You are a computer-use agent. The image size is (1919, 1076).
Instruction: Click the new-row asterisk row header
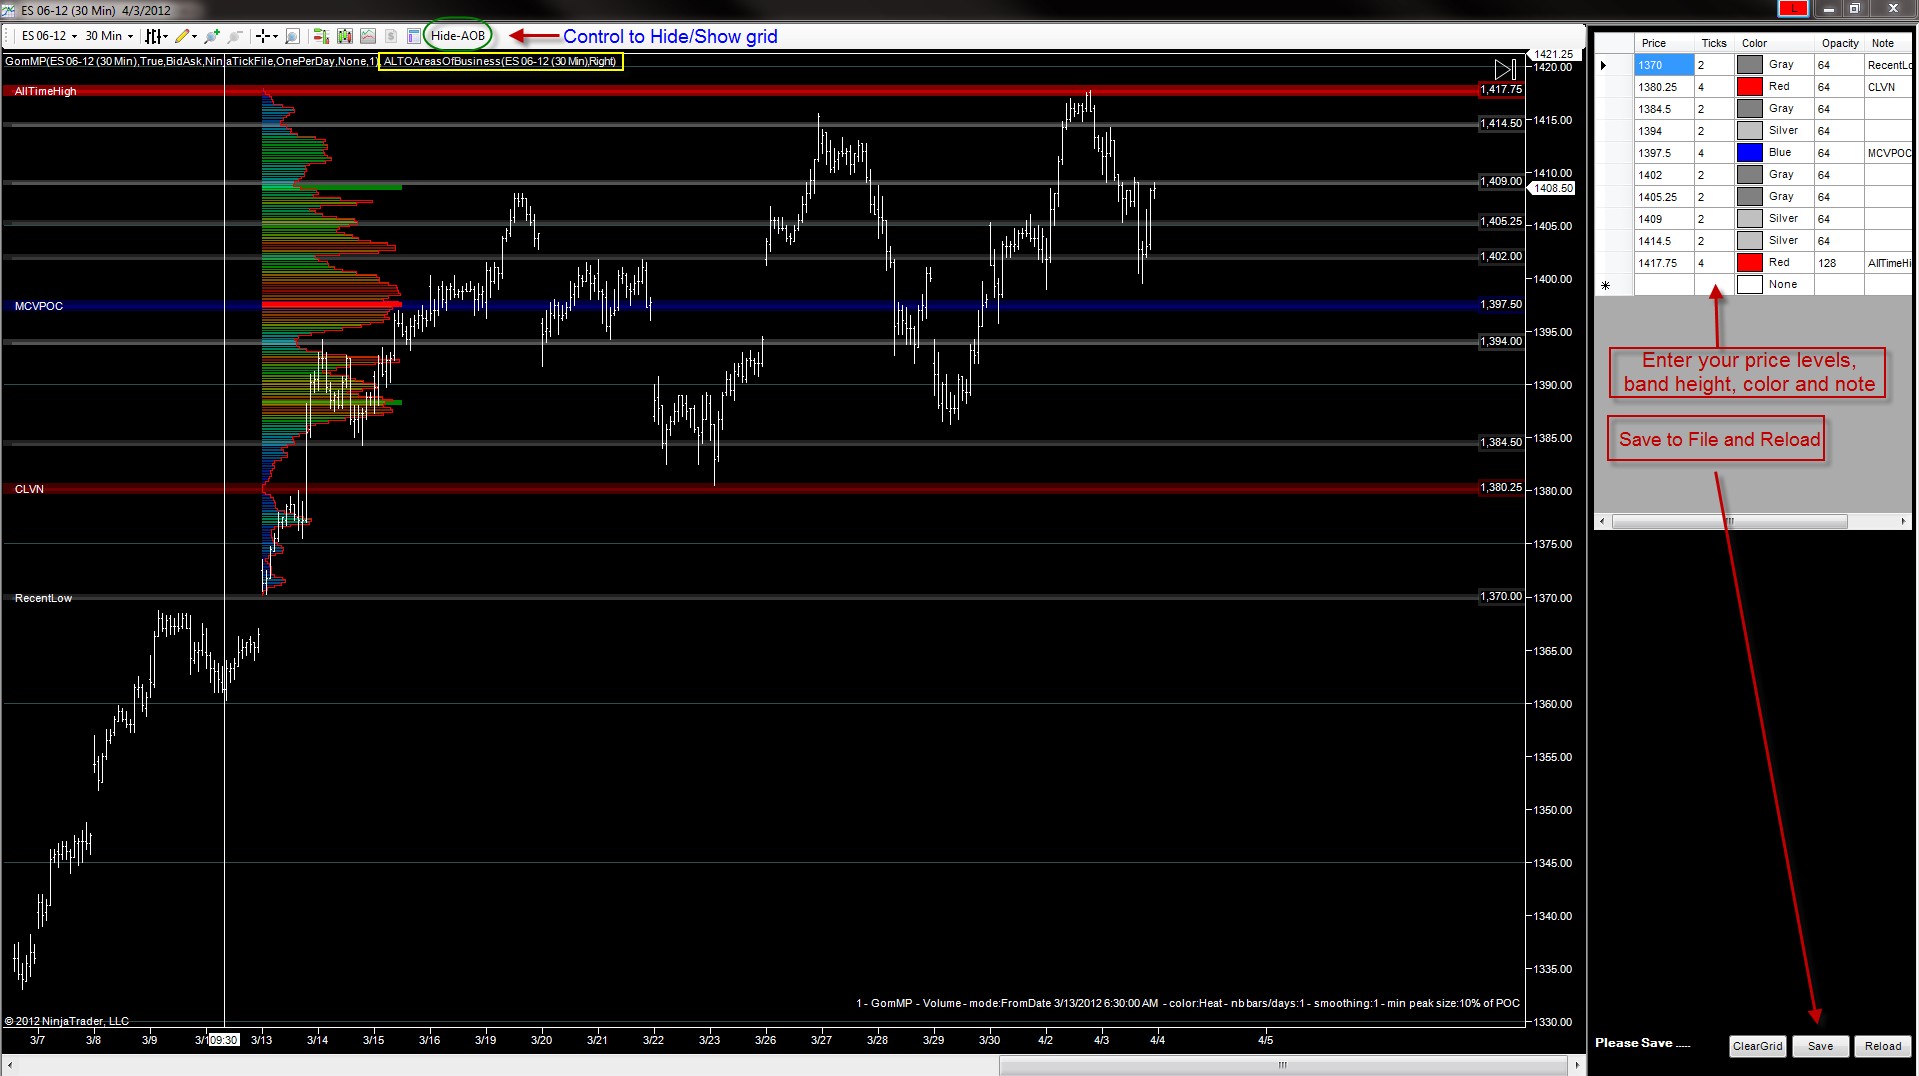(x=1614, y=285)
